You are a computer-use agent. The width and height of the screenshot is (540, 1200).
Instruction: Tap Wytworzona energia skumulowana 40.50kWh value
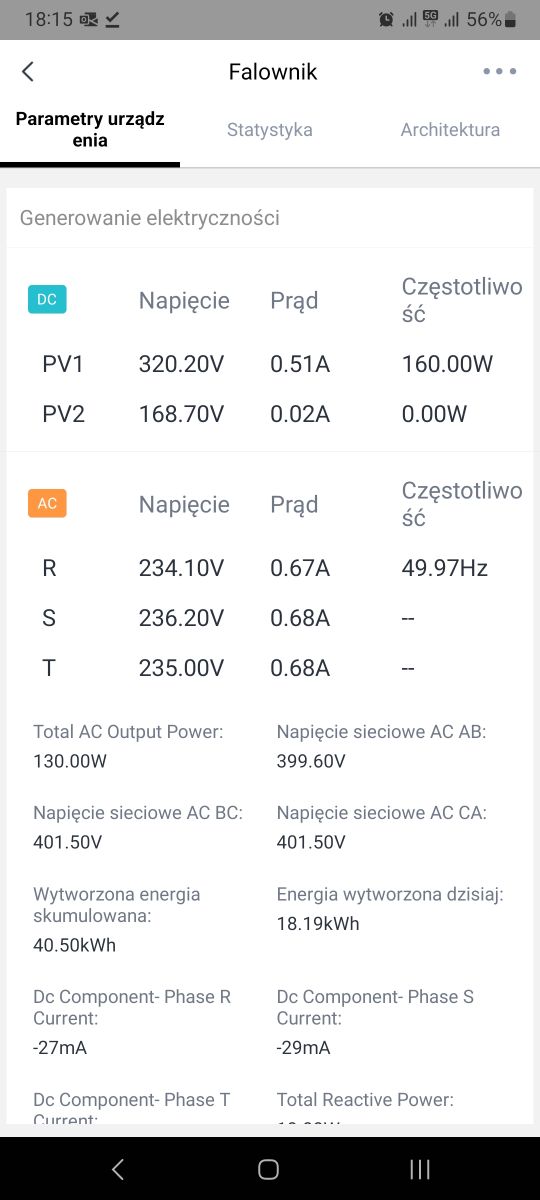click(75, 945)
